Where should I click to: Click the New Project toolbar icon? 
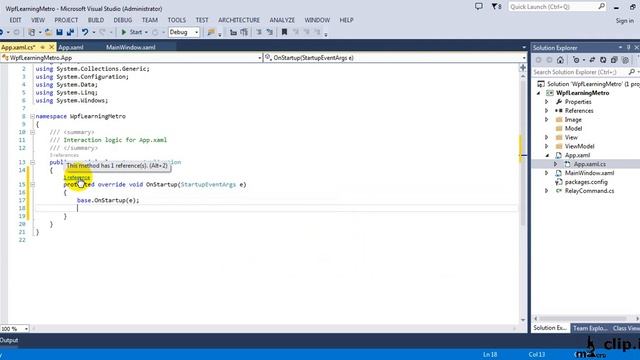point(31,32)
